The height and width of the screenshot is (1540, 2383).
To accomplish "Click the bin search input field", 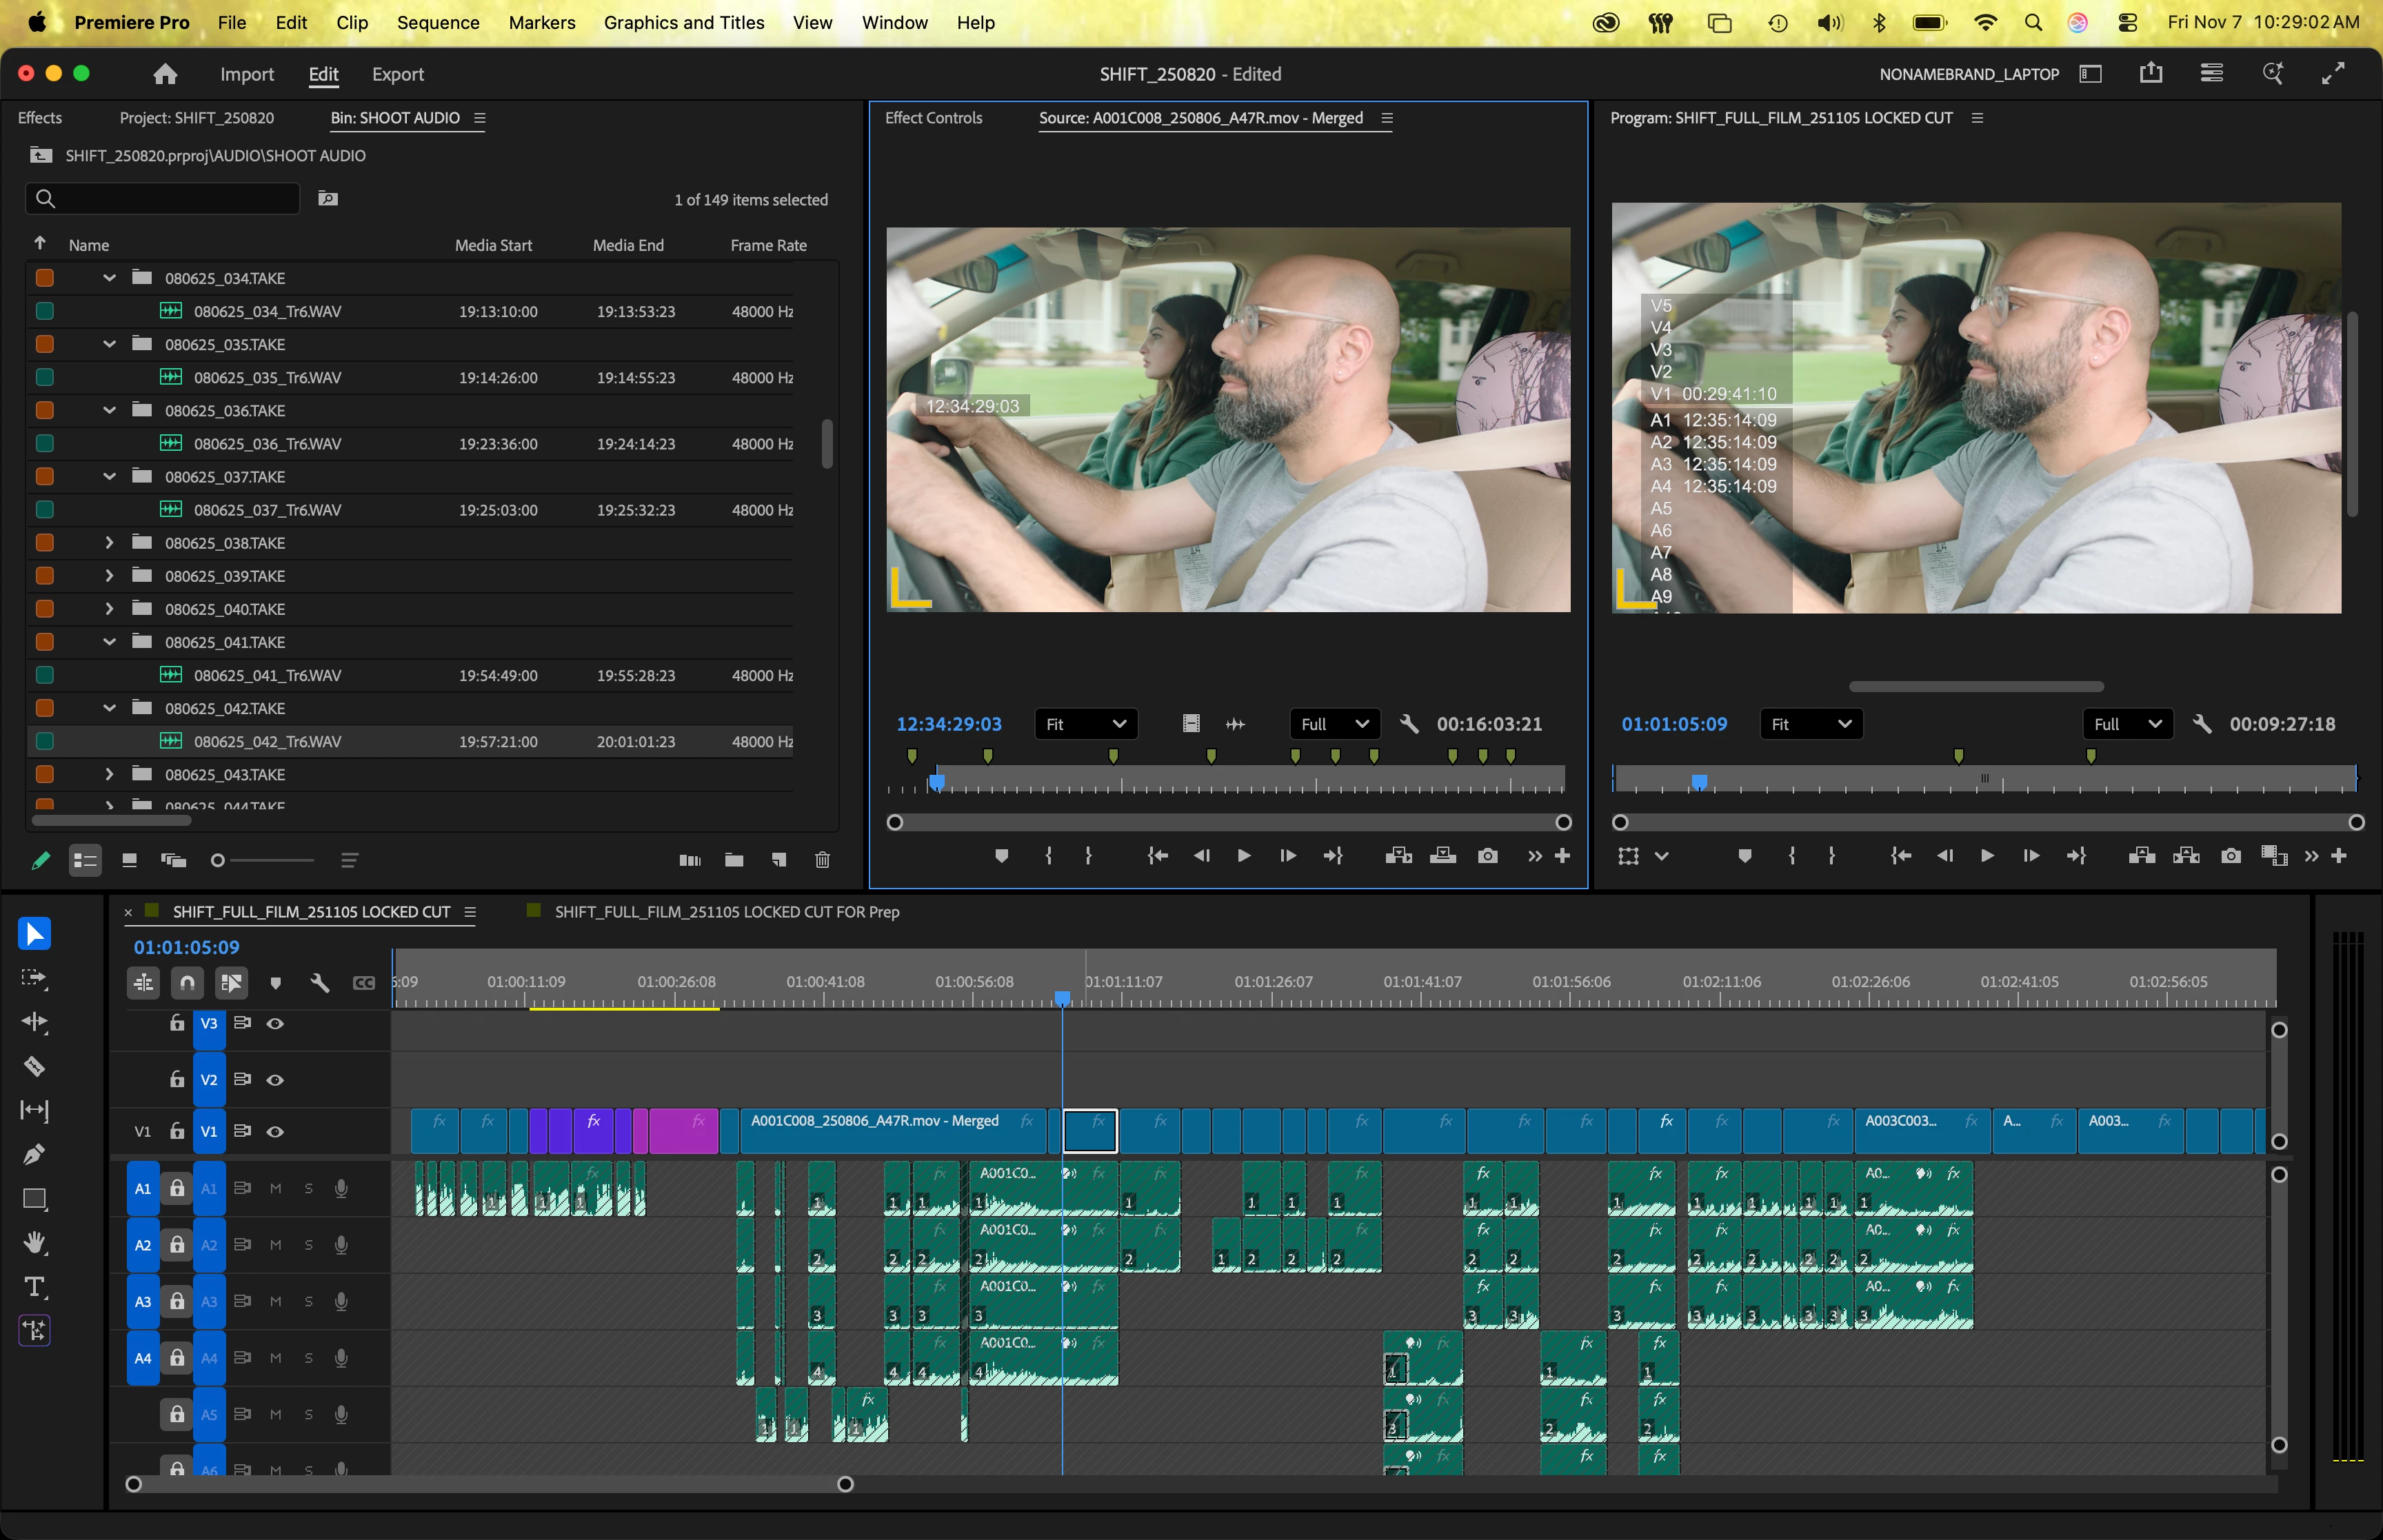I will point(170,198).
